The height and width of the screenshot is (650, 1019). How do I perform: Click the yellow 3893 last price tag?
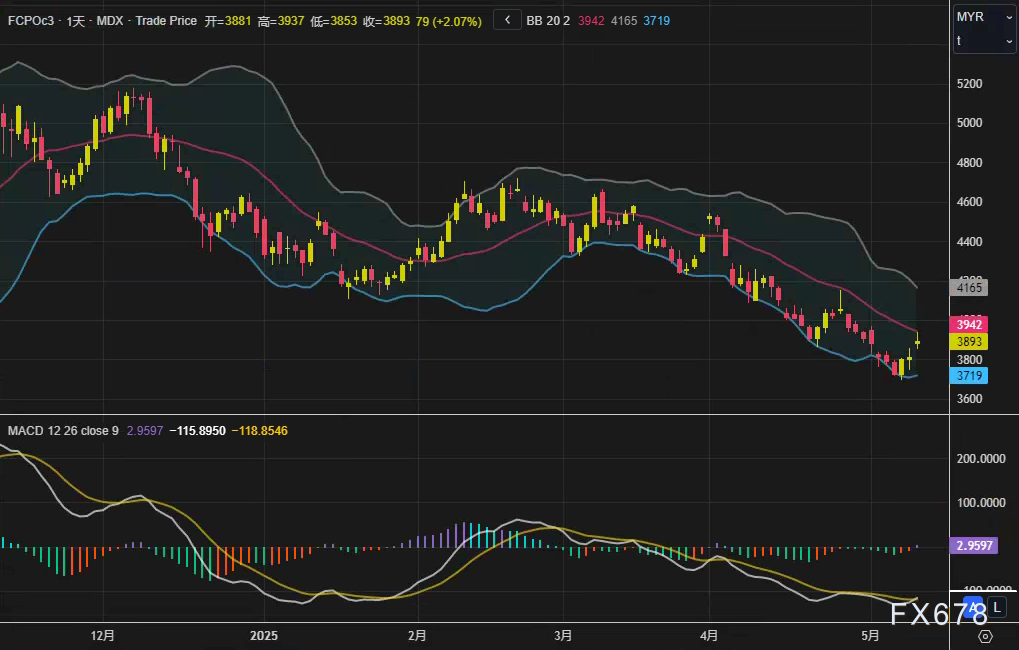point(968,341)
